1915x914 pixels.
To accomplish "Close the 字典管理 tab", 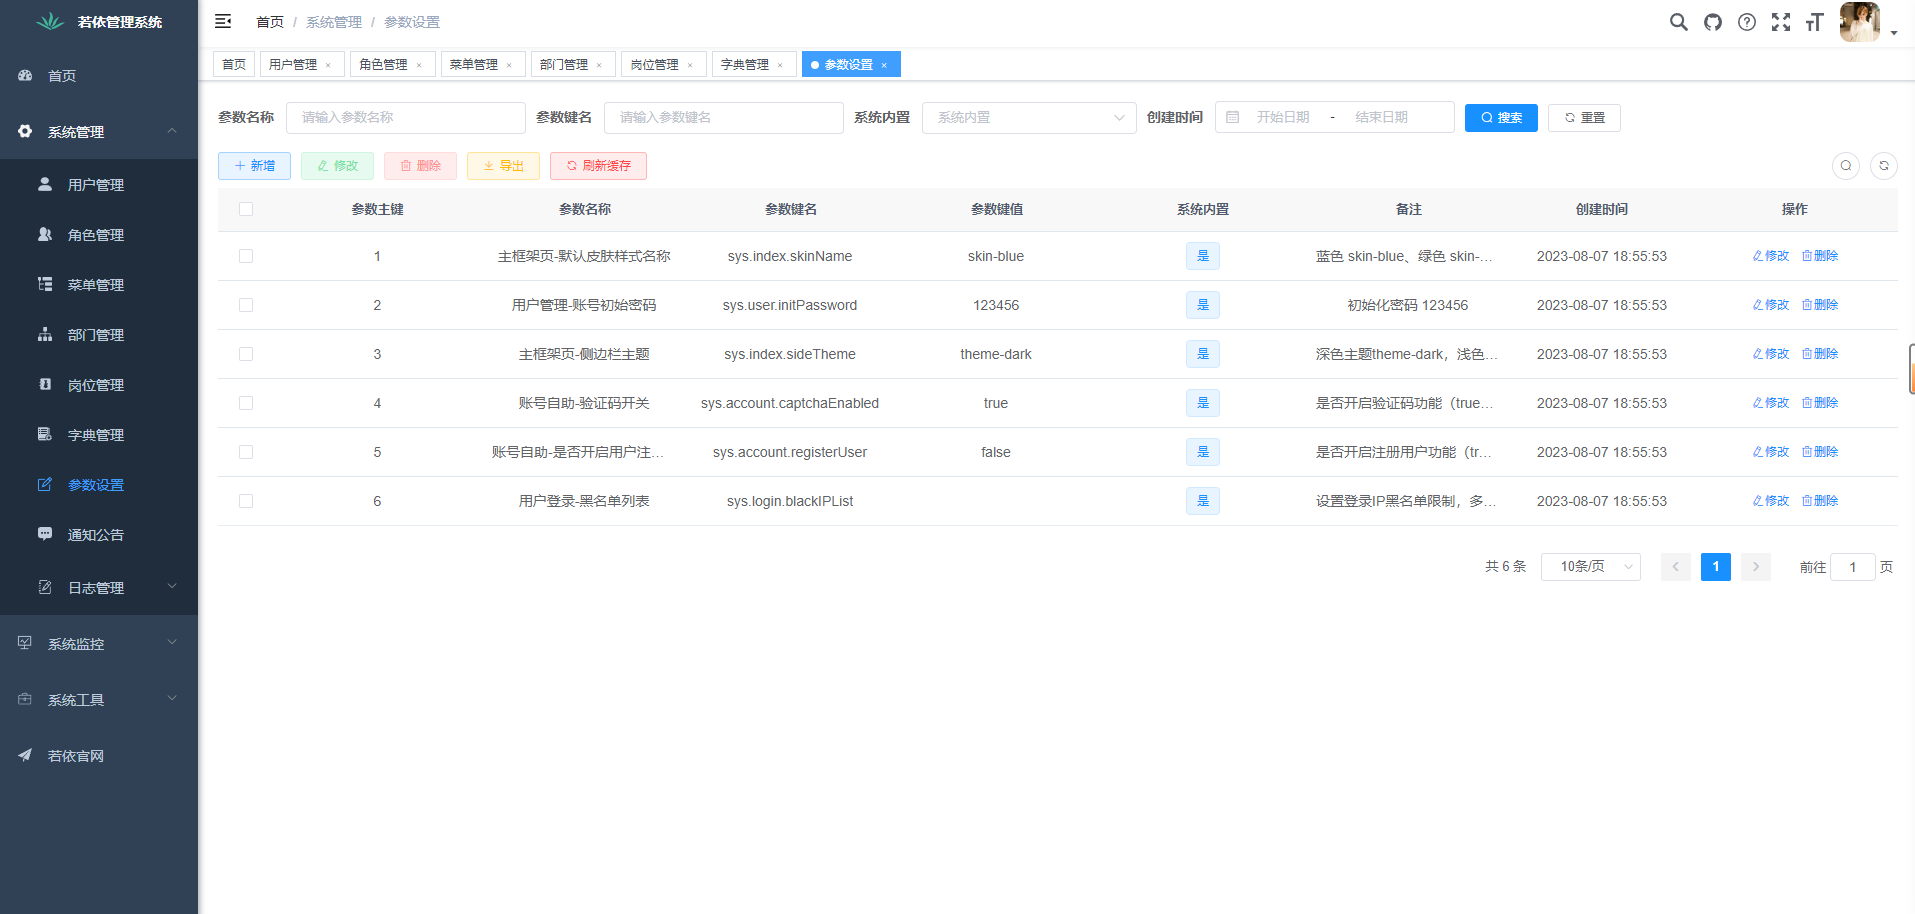I will 780,65.
